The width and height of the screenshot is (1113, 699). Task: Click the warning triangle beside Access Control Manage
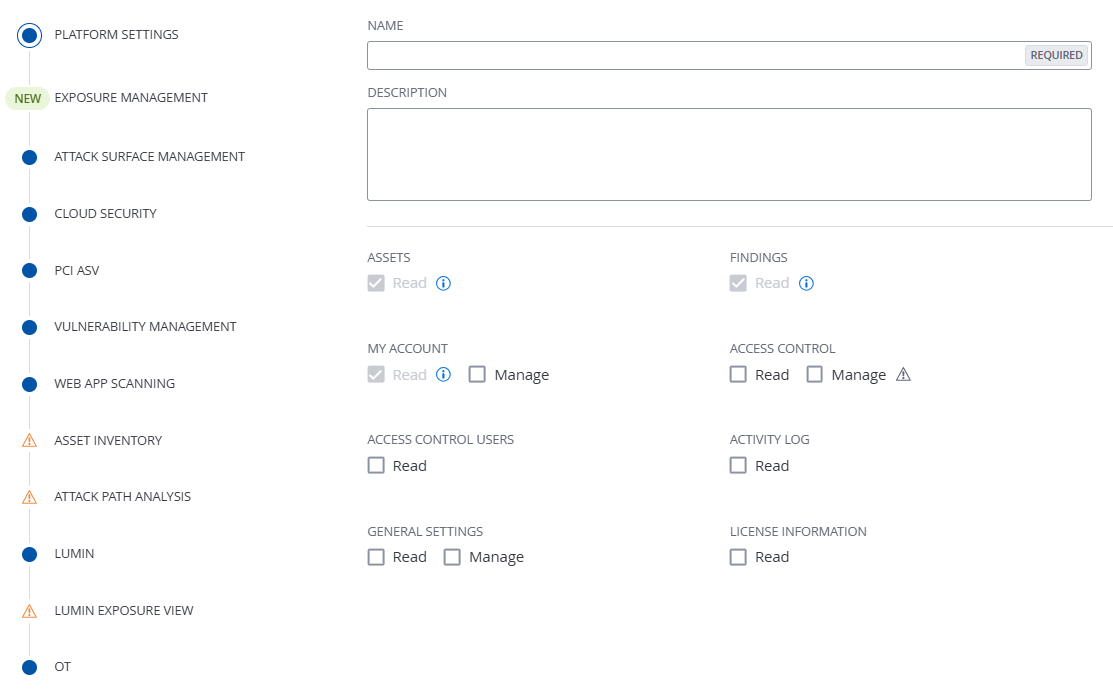(x=903, y=375)
